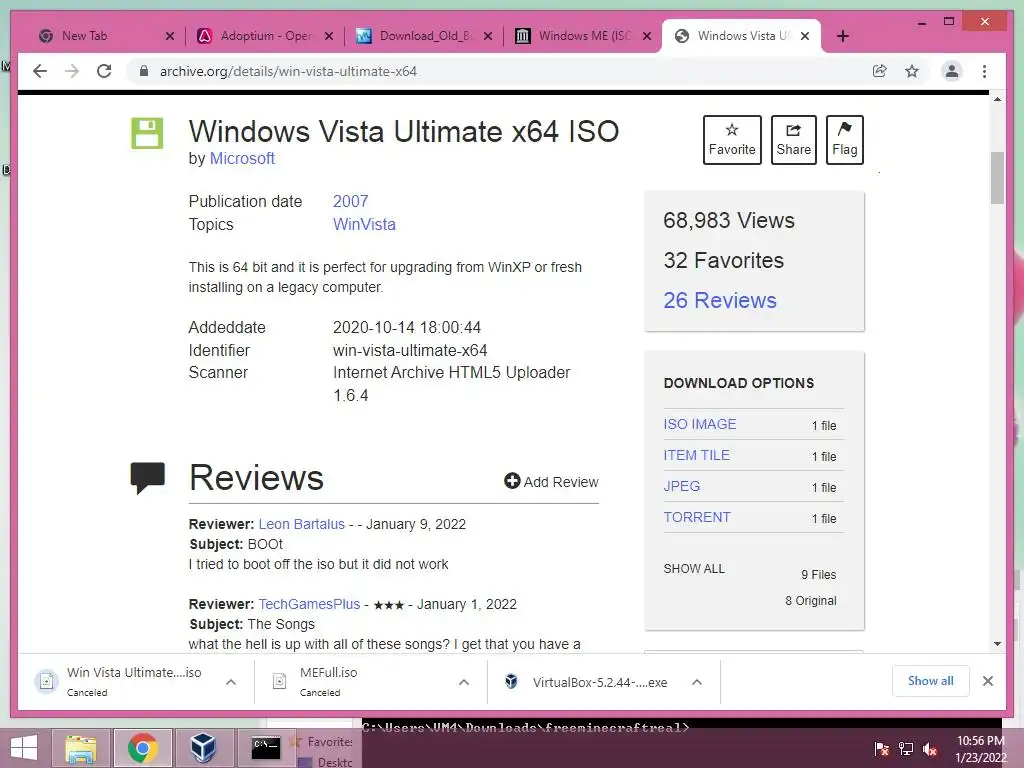The width and height of the screenshot is (1024, 768).
Task: Open VirtualBox from the taskbar
Action: coord(202,748)
